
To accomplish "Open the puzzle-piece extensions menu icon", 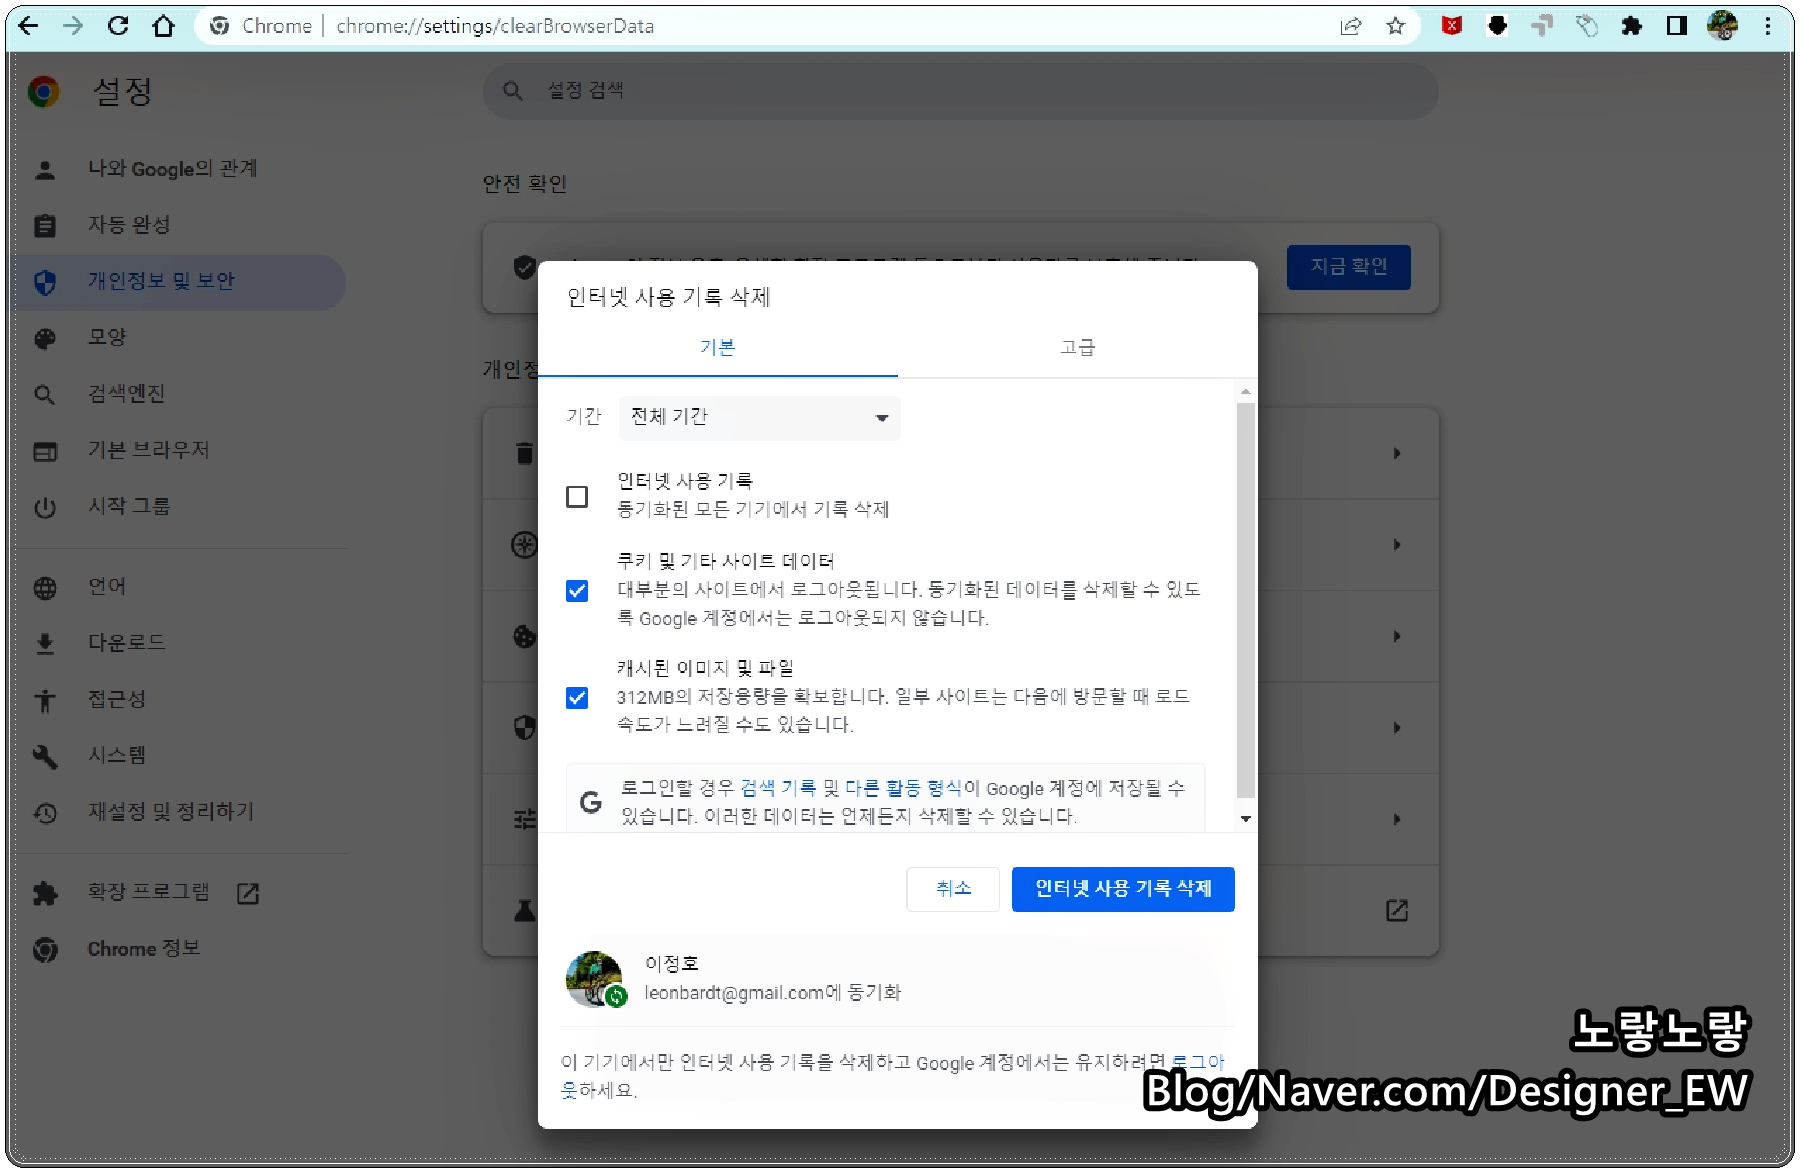I will click(x=1632, y=26).
